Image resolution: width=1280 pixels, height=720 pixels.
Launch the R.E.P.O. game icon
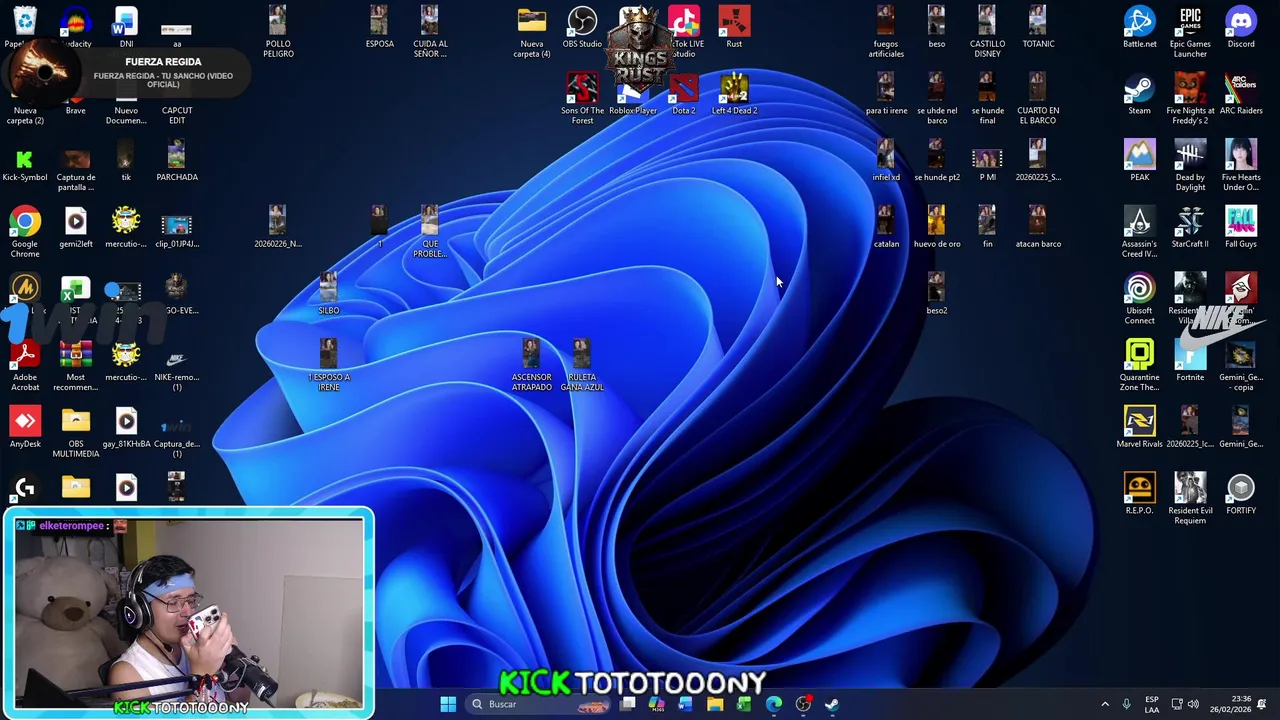point(1139,494)
